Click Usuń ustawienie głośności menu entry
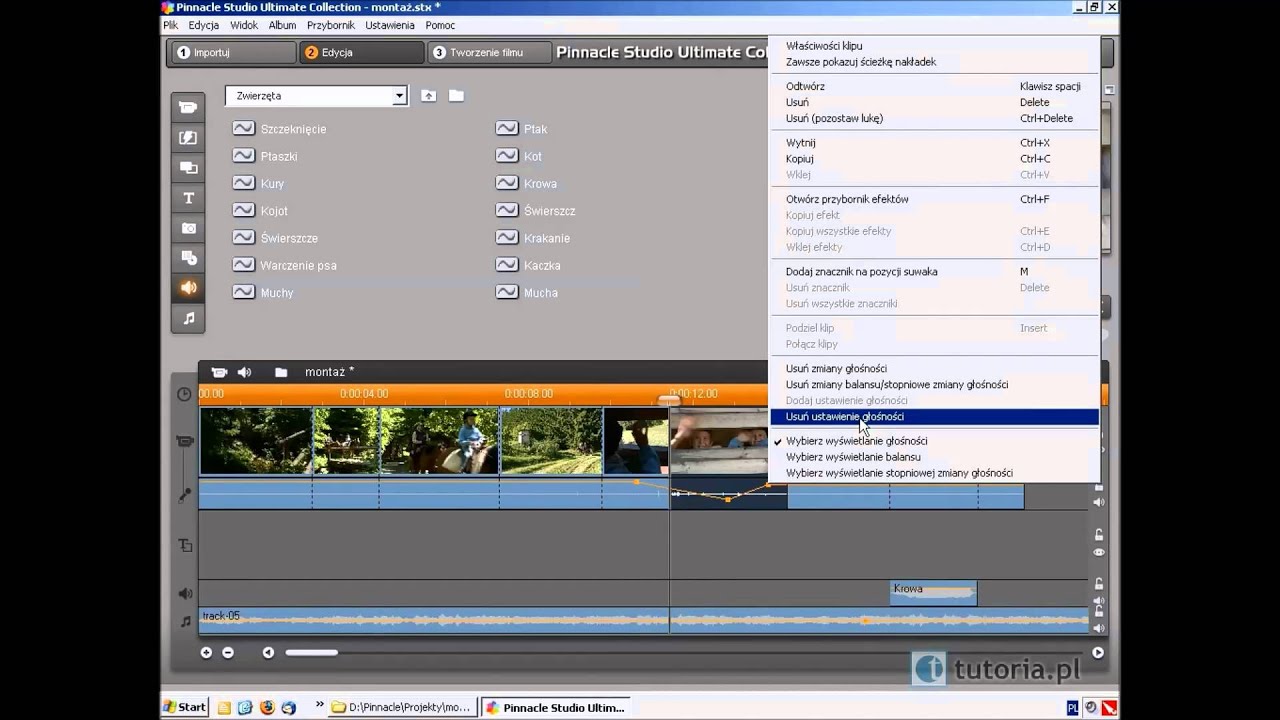The height and width of the screenshot is (720, 1280). point(934,417)
